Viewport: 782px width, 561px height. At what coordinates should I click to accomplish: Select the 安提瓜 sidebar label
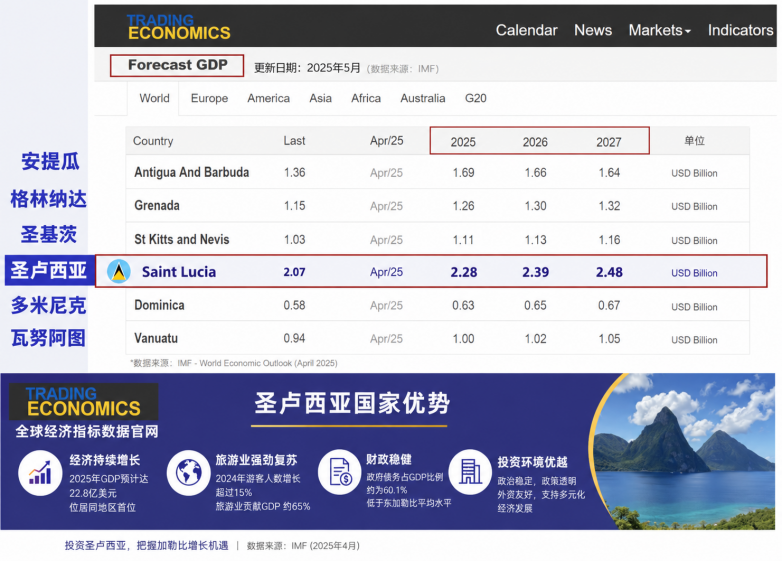[50, 162]
